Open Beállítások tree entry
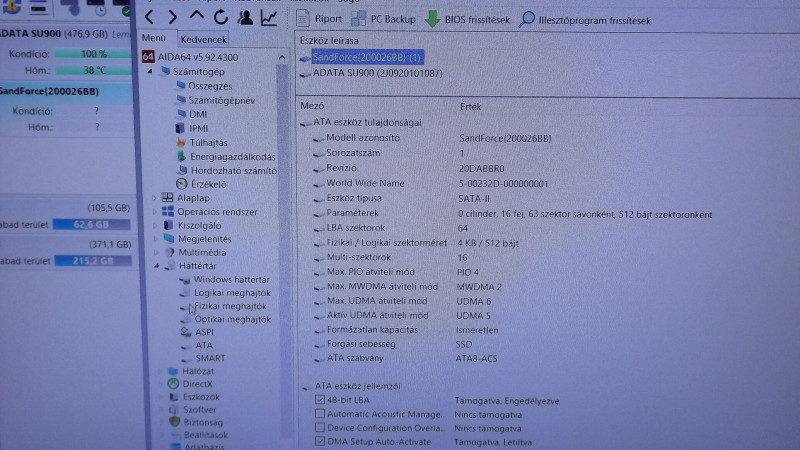The width and height of the screenshot is (800, 450). tap(206, 435)
